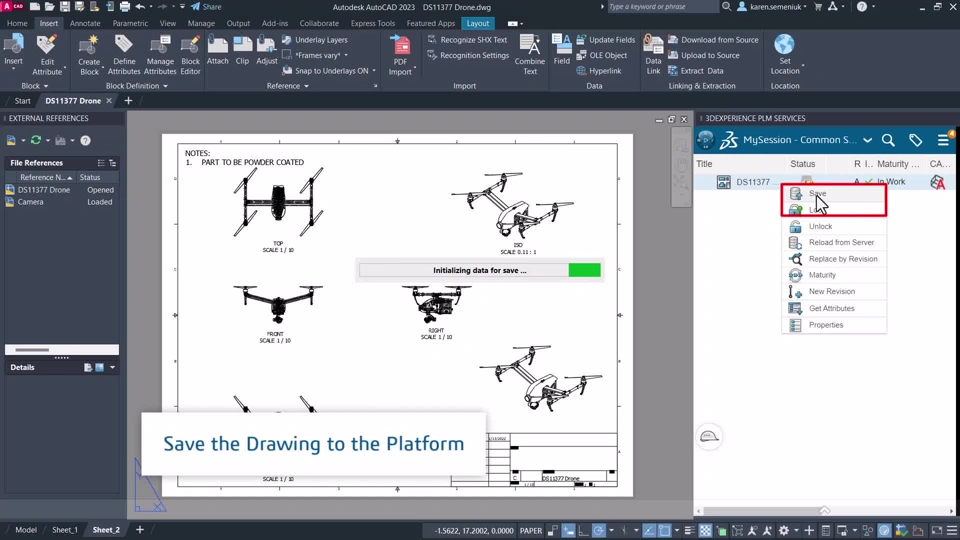
Task: Click the 3DEXPERIENCE compass icon
Action: (x=706, y=140)
